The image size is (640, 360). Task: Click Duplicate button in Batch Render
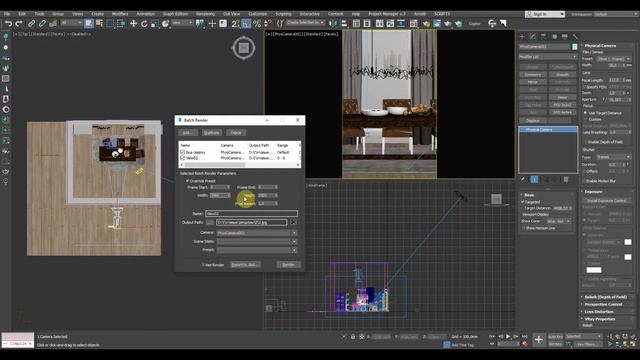[211, 133]
